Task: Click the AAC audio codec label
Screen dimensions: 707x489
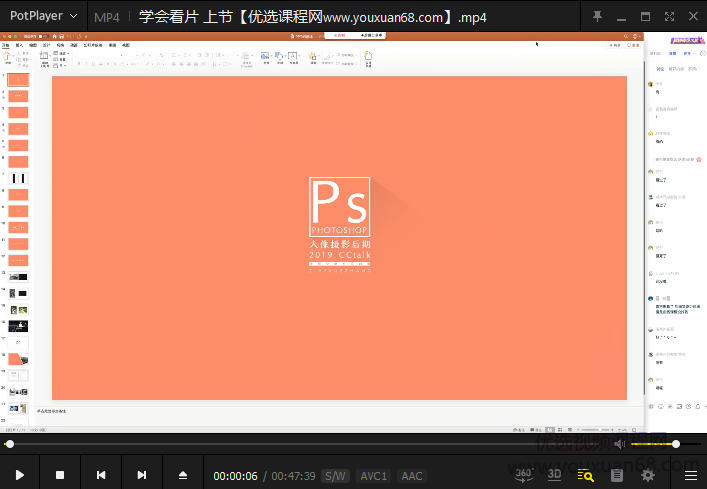Action: 412,476
